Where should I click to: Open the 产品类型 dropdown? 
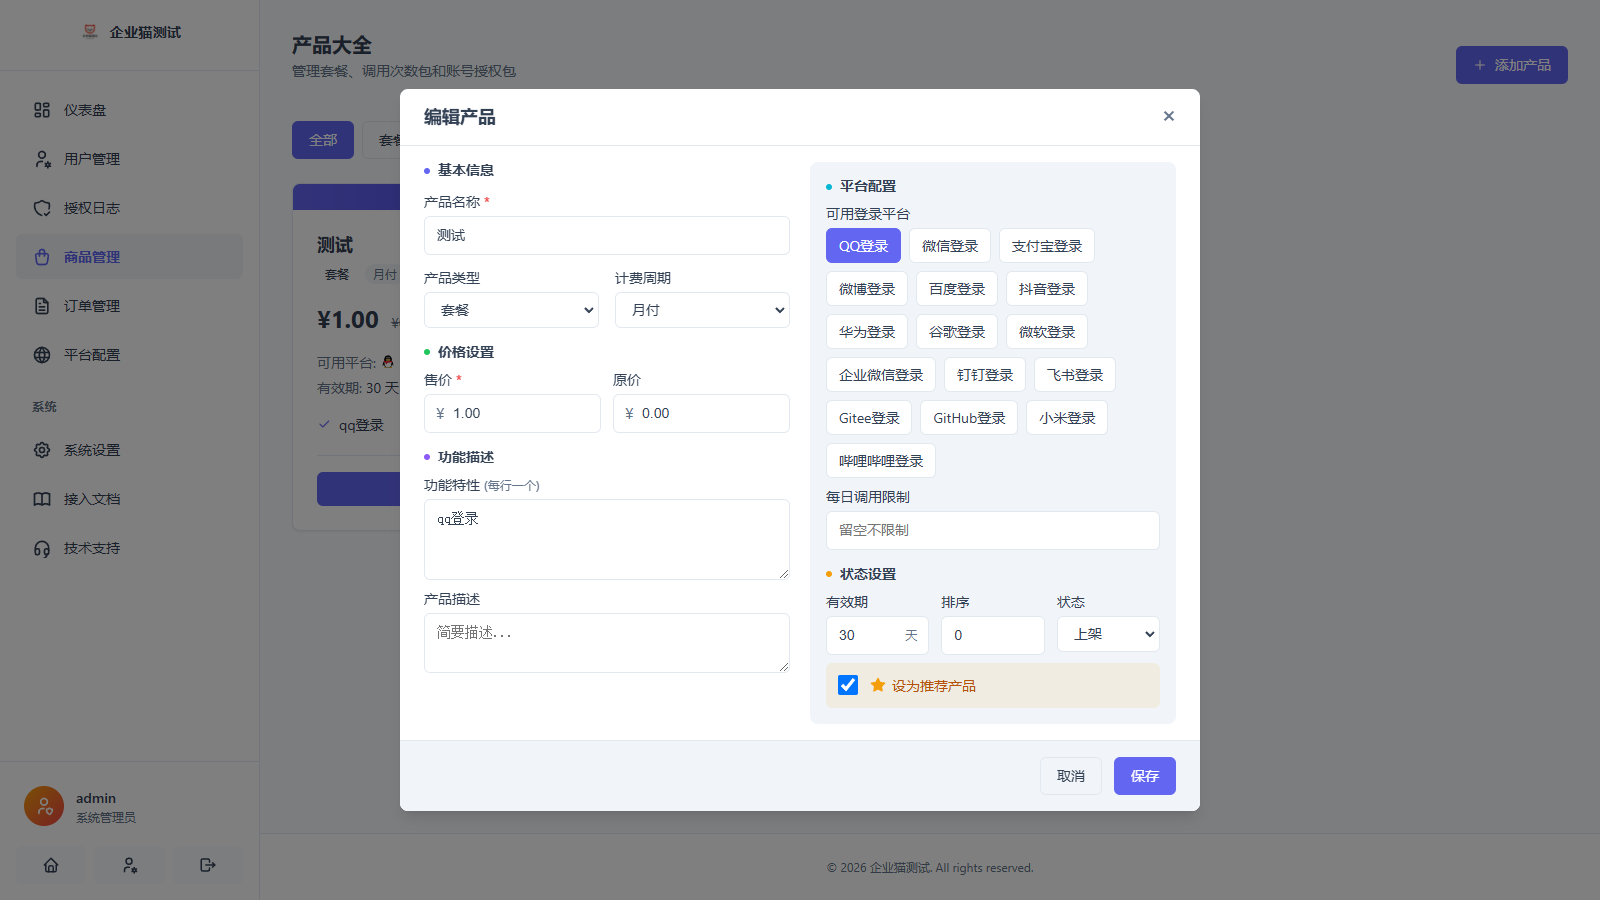point(511,310)
